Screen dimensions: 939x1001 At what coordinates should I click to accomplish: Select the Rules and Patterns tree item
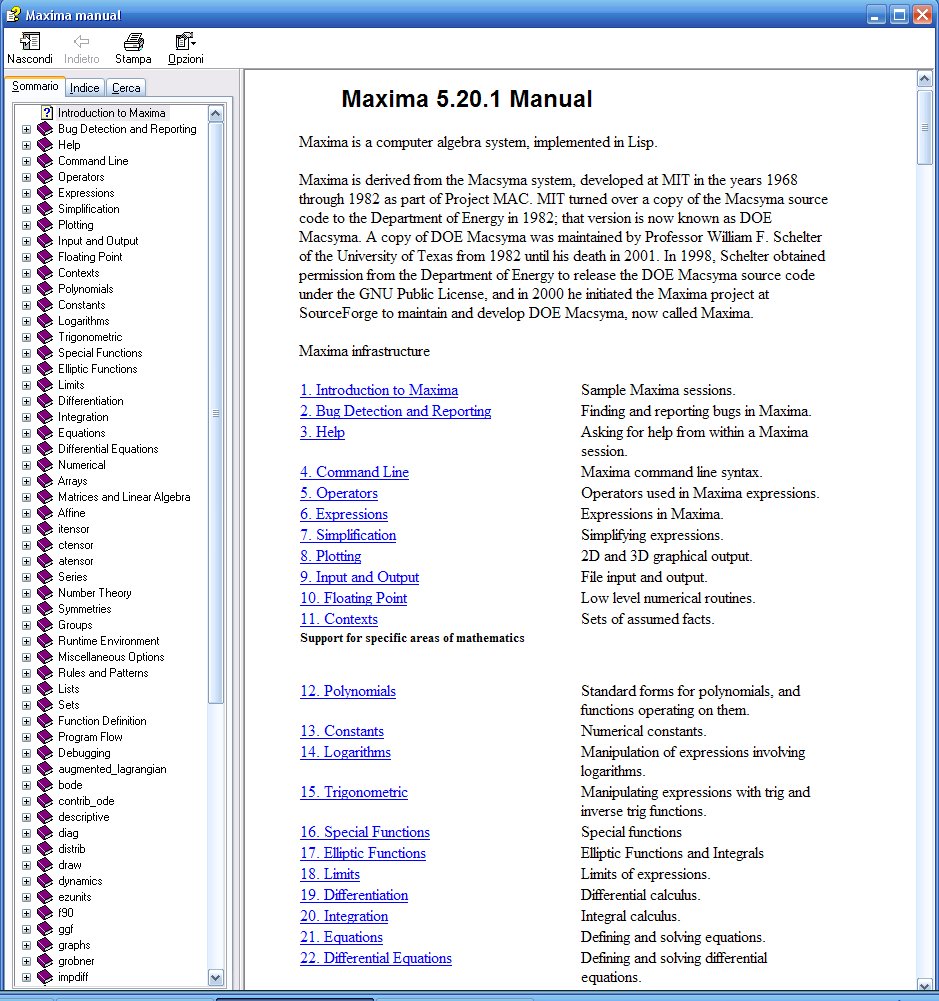103,673
